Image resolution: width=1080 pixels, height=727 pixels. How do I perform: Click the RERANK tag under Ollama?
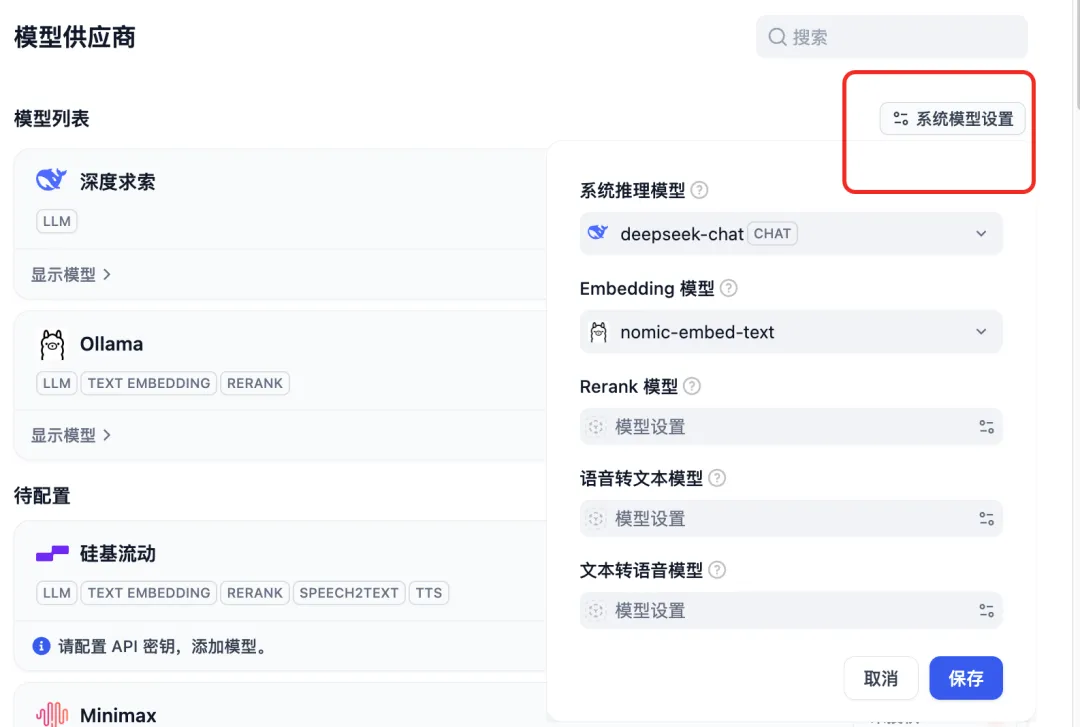(x=255, y=383)
